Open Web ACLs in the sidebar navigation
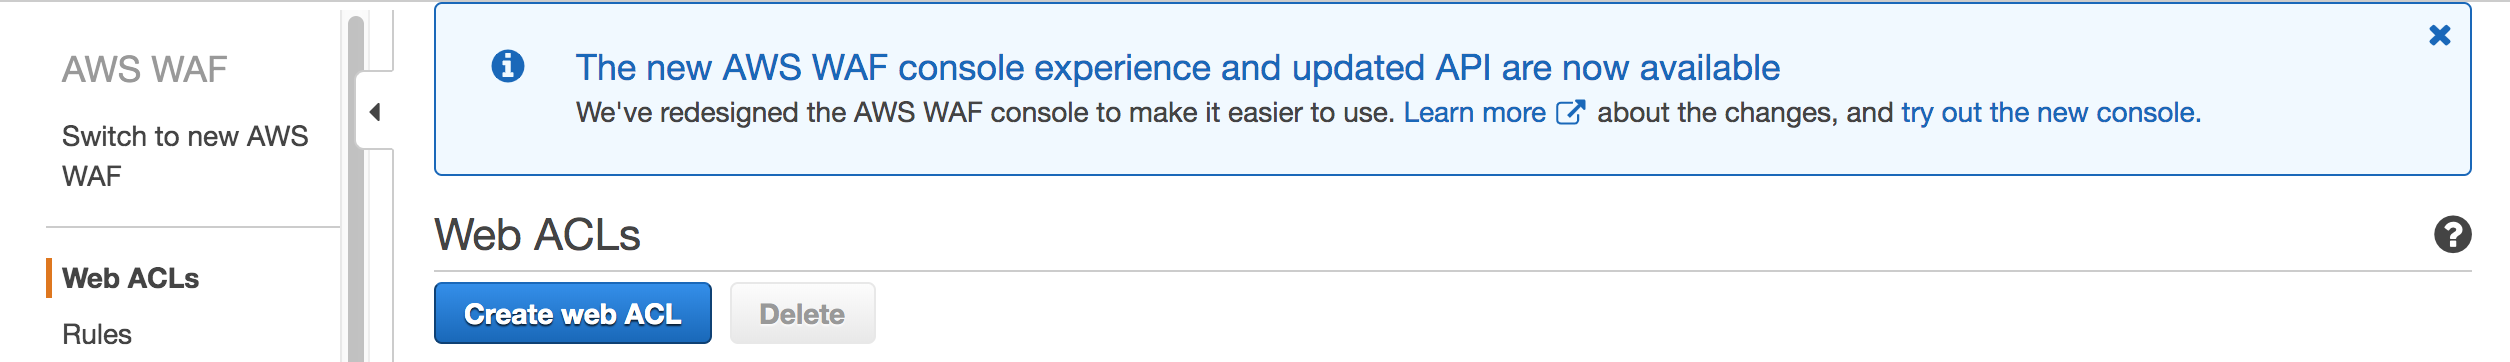The width and height of the screenshot is (2510, 362). [x=130, y=278]
